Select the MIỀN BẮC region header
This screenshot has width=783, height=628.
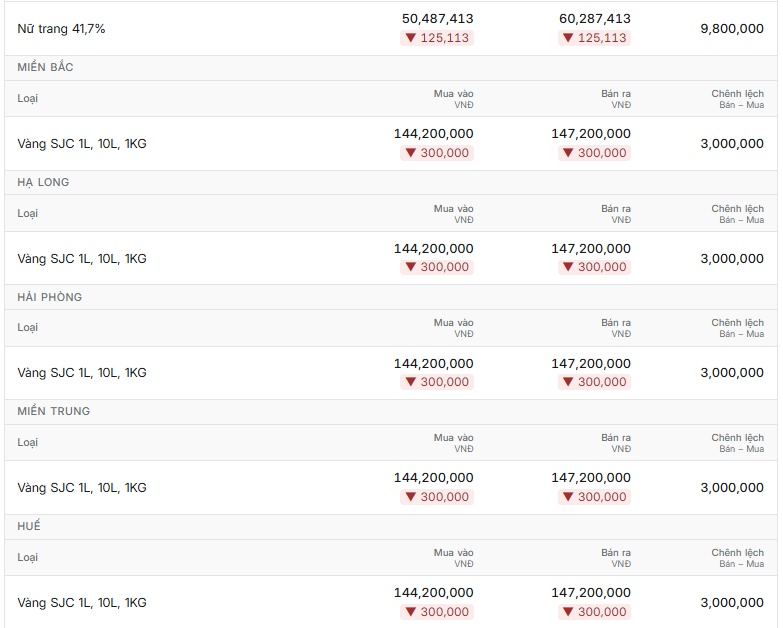(45, 67)
